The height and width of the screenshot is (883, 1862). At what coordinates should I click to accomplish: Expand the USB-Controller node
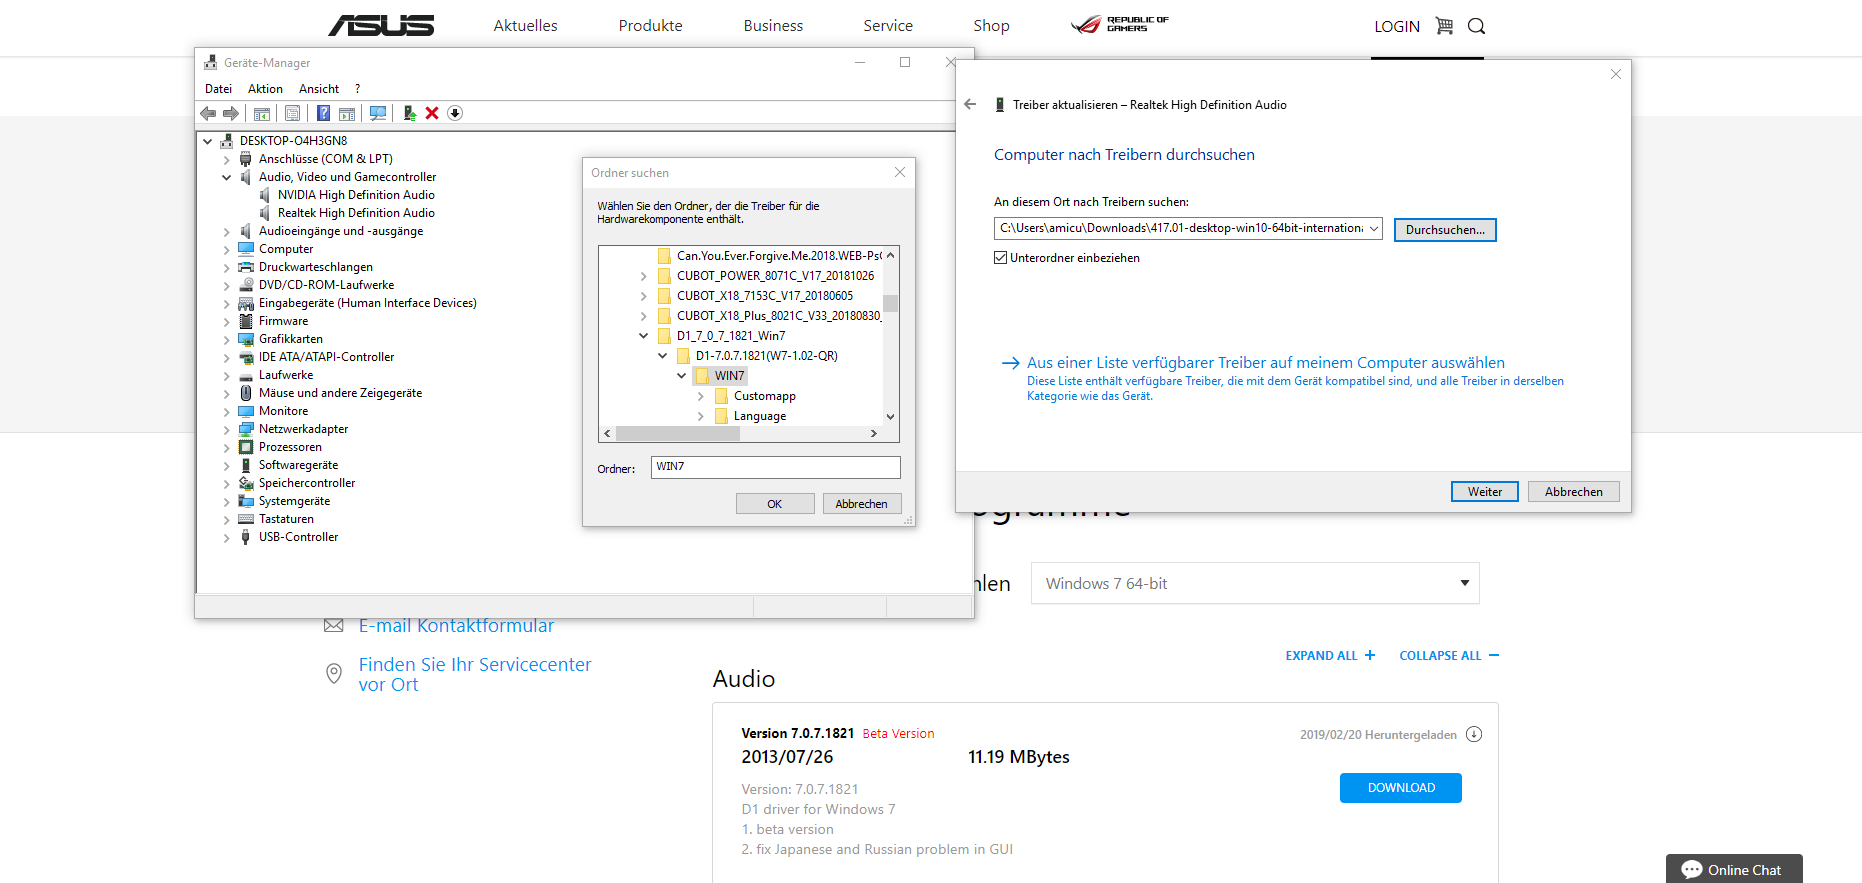click(227, 537)
